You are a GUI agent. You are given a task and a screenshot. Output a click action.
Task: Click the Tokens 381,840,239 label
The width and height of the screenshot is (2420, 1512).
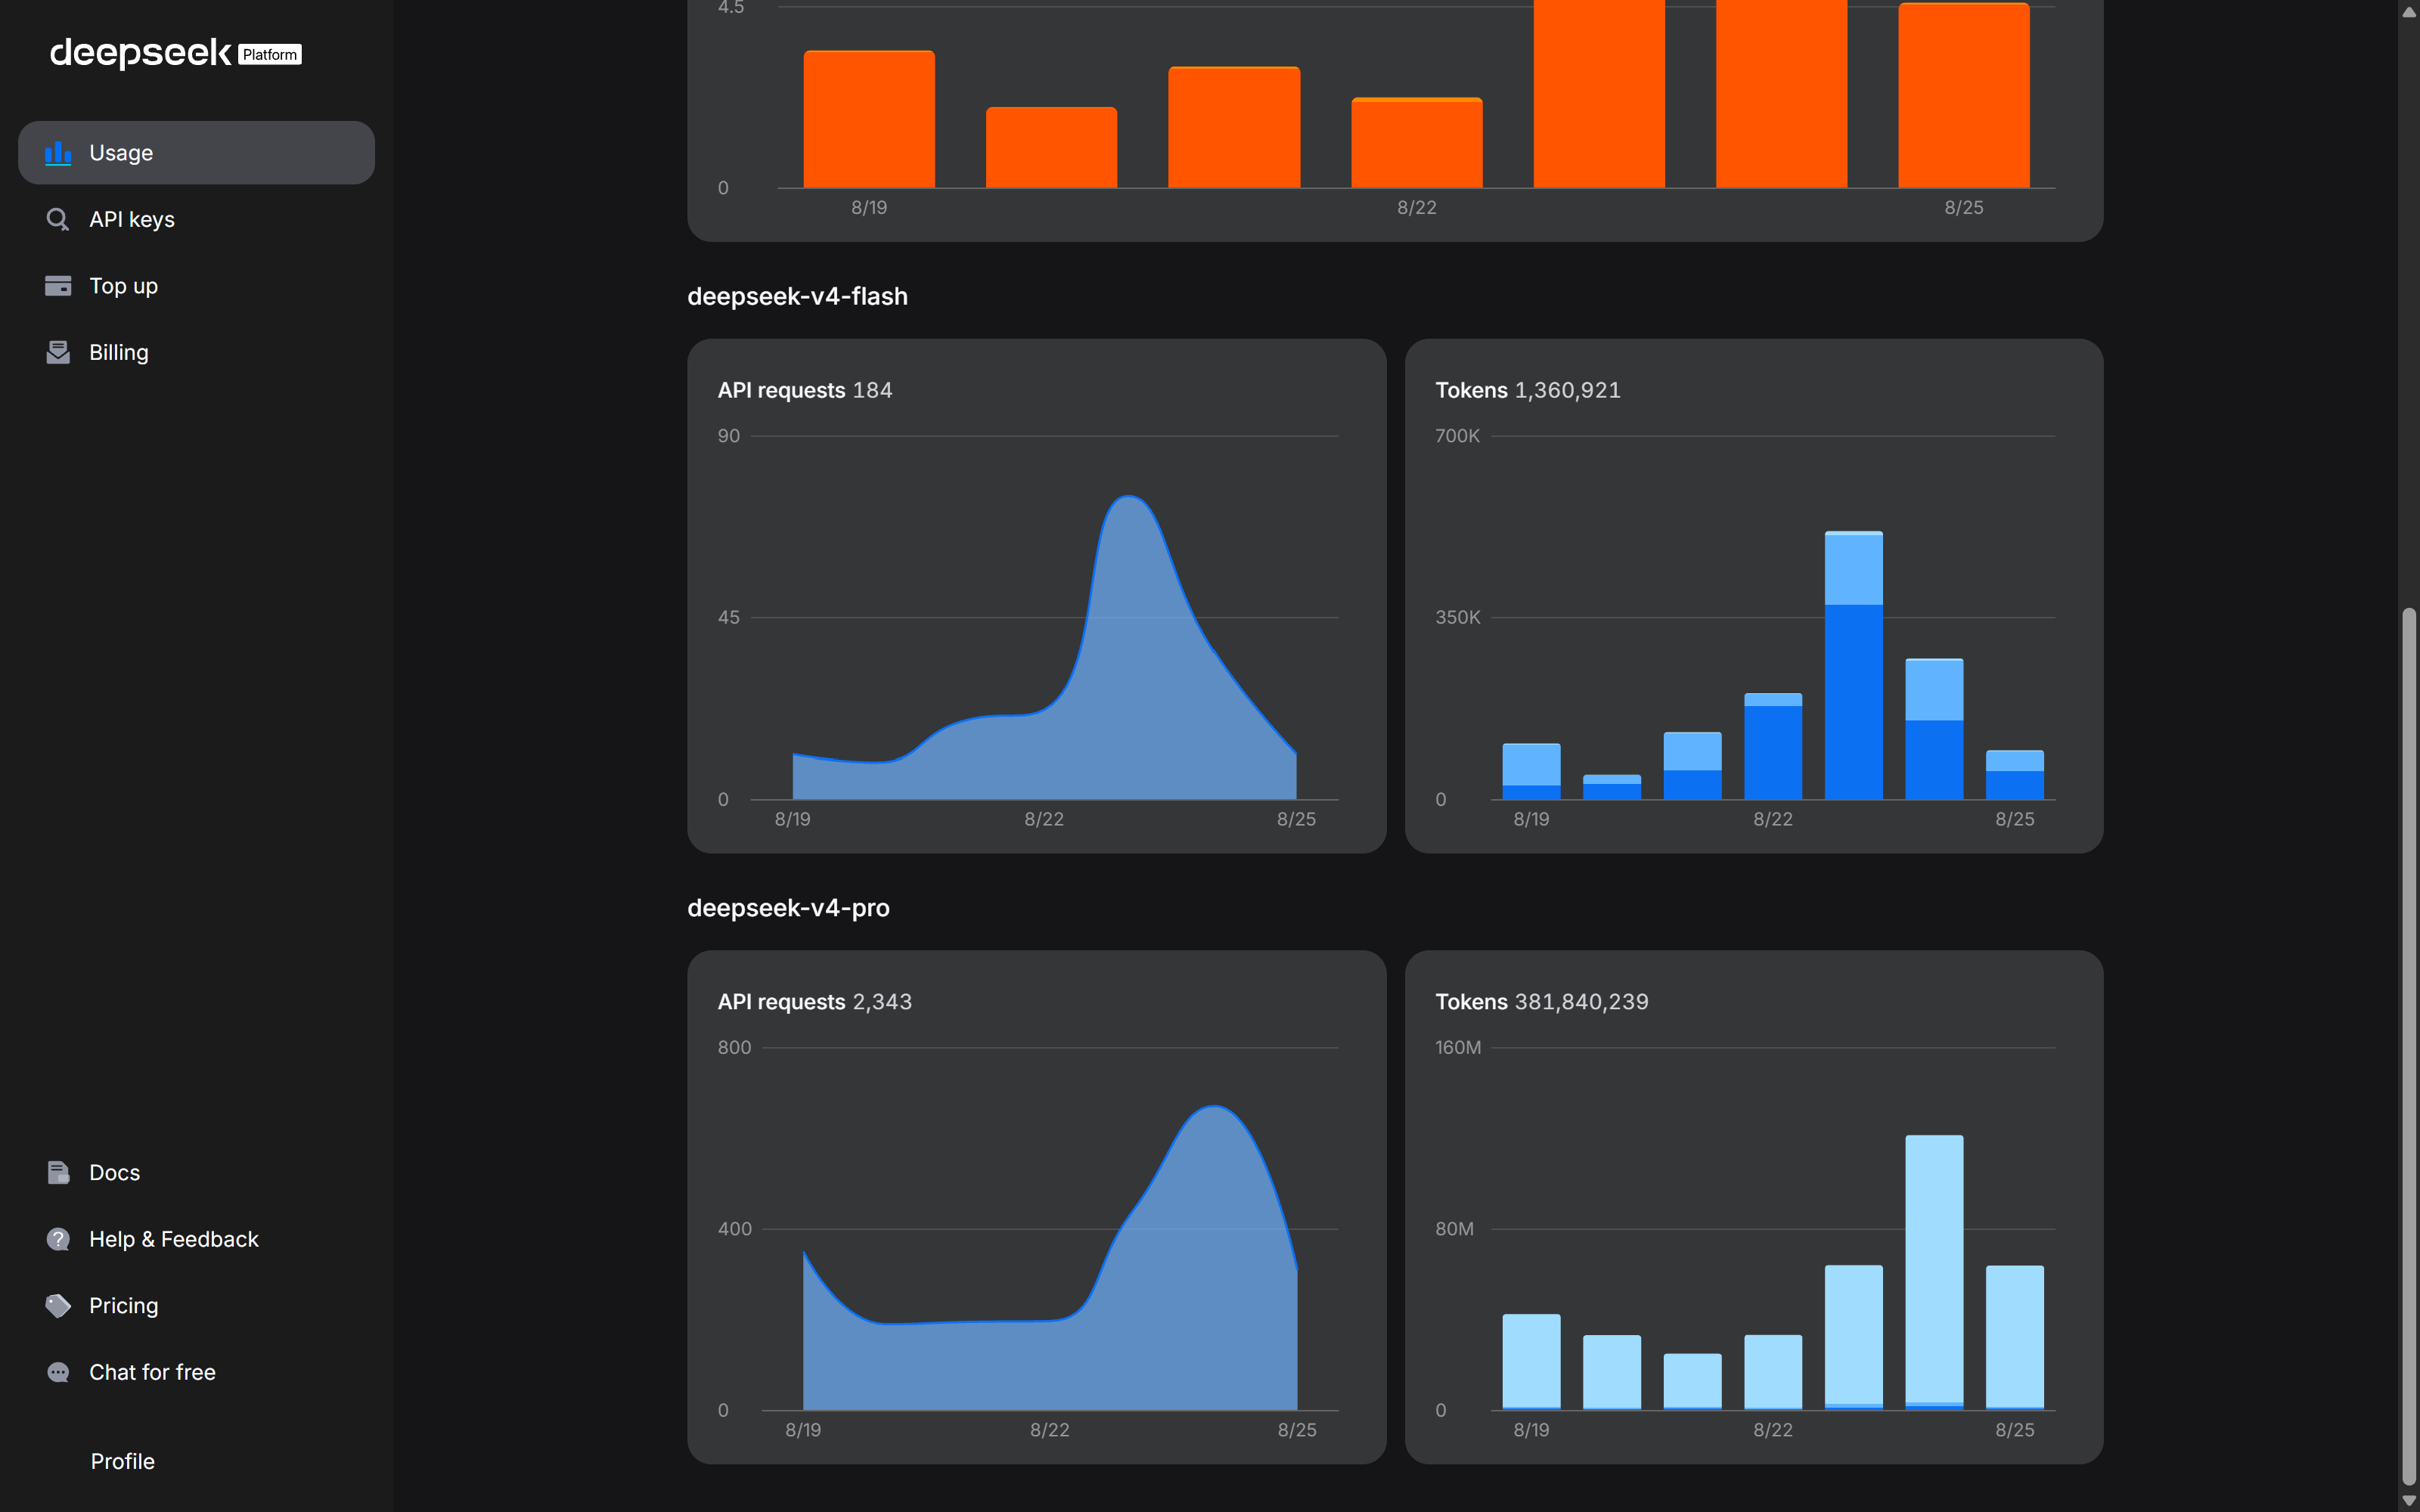[x=1542, y=1001]
